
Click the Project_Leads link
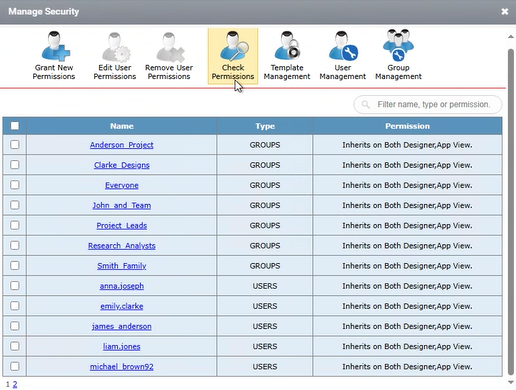point(122,226)
